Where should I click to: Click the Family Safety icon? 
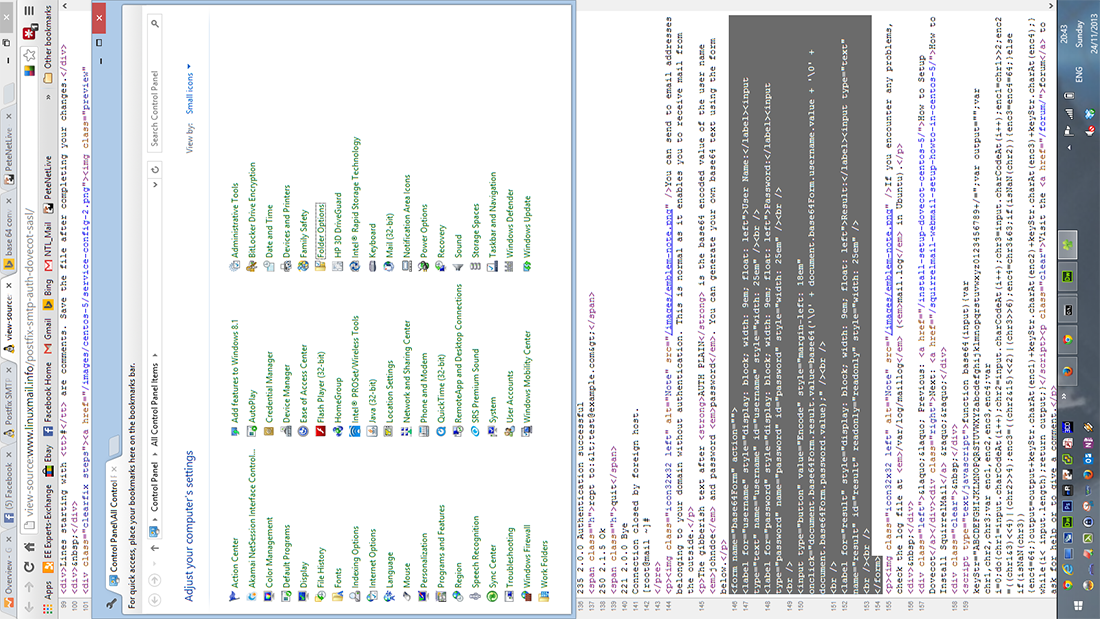click(x=303, y=266)
